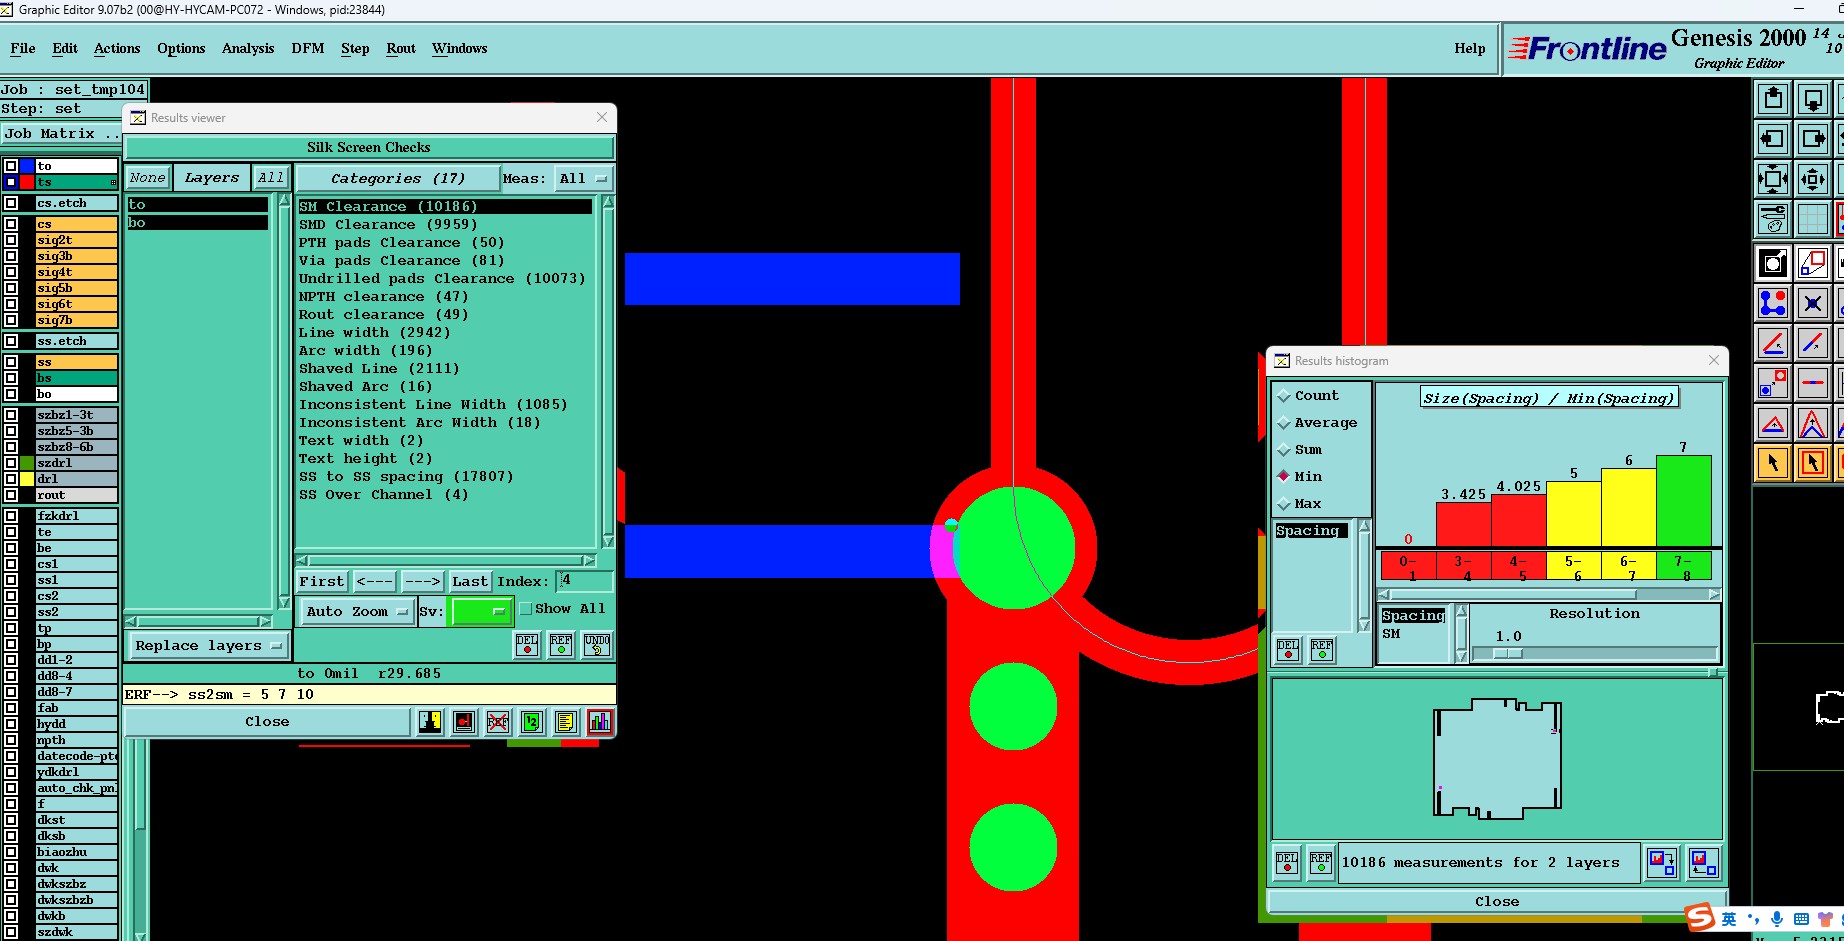
Task: Go to next result with ---> button
Action: point(422,581)
